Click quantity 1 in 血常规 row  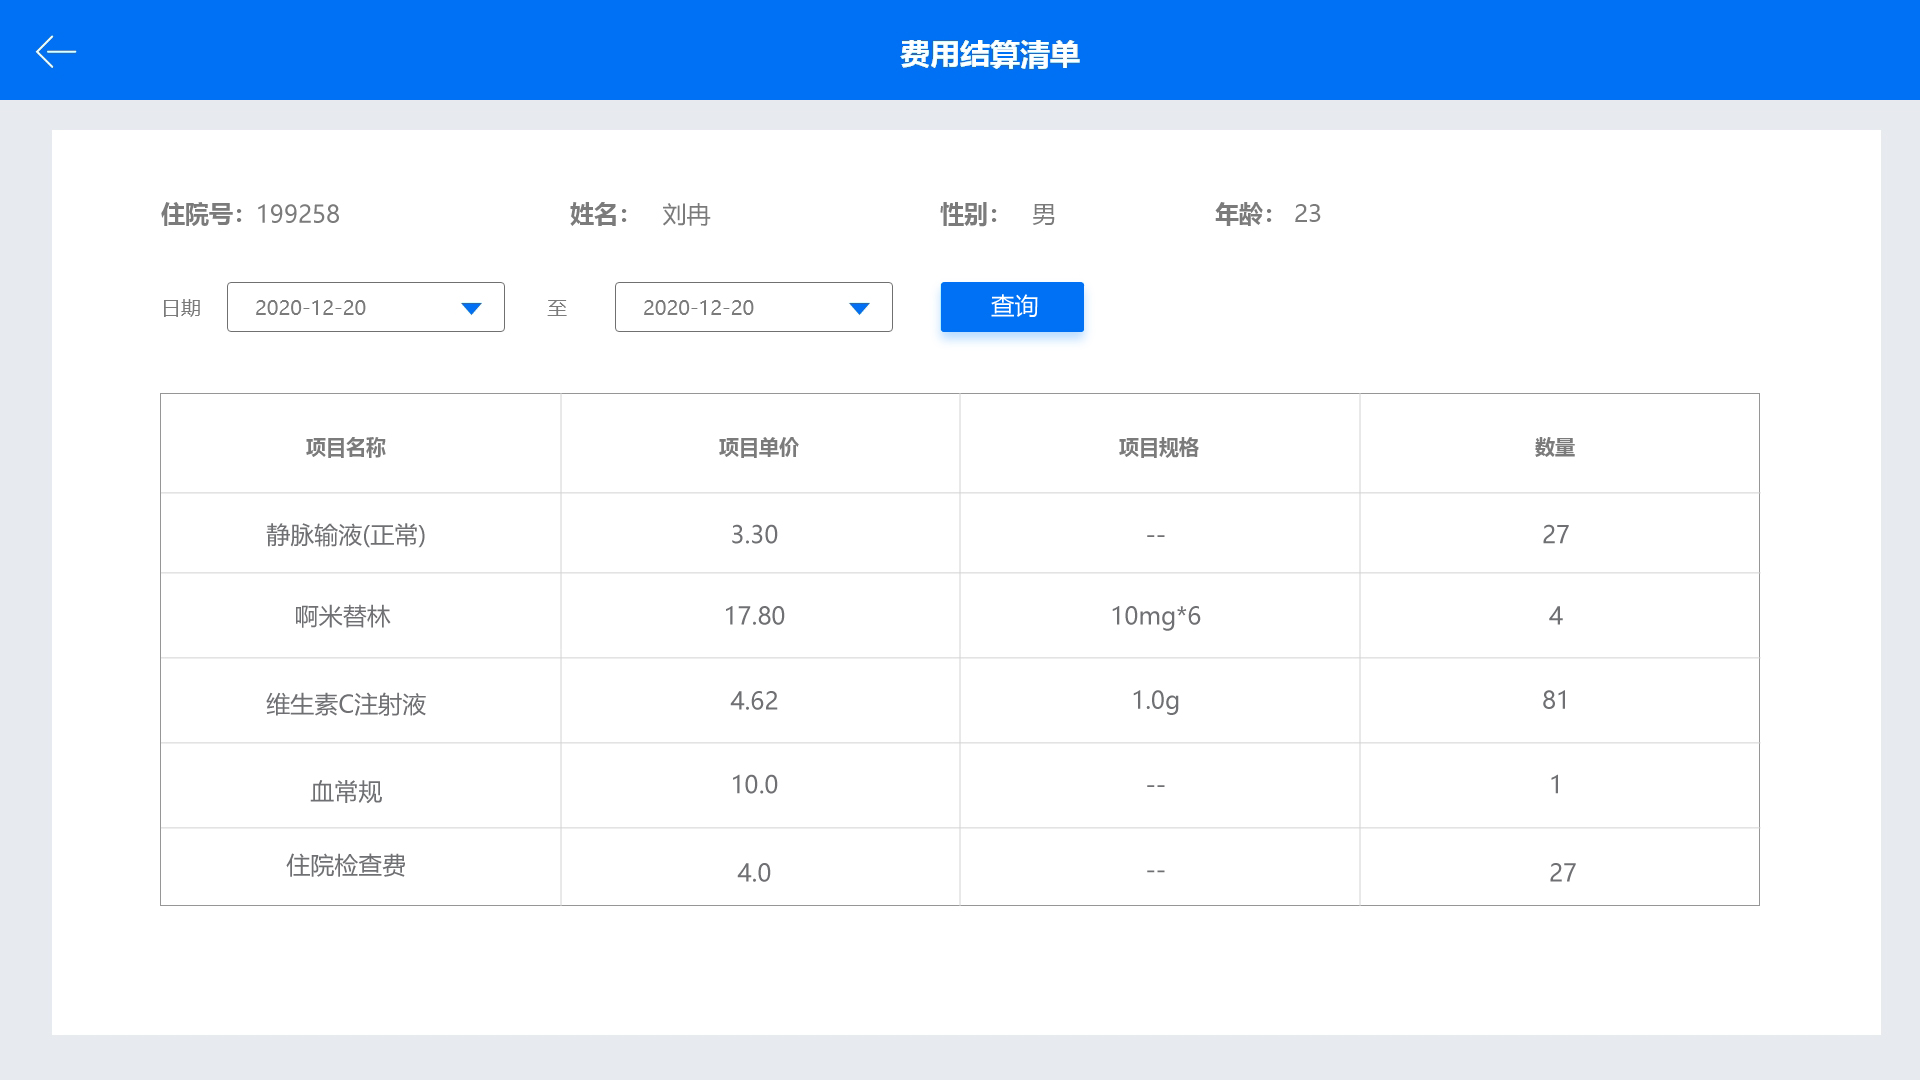[1555, 785]
